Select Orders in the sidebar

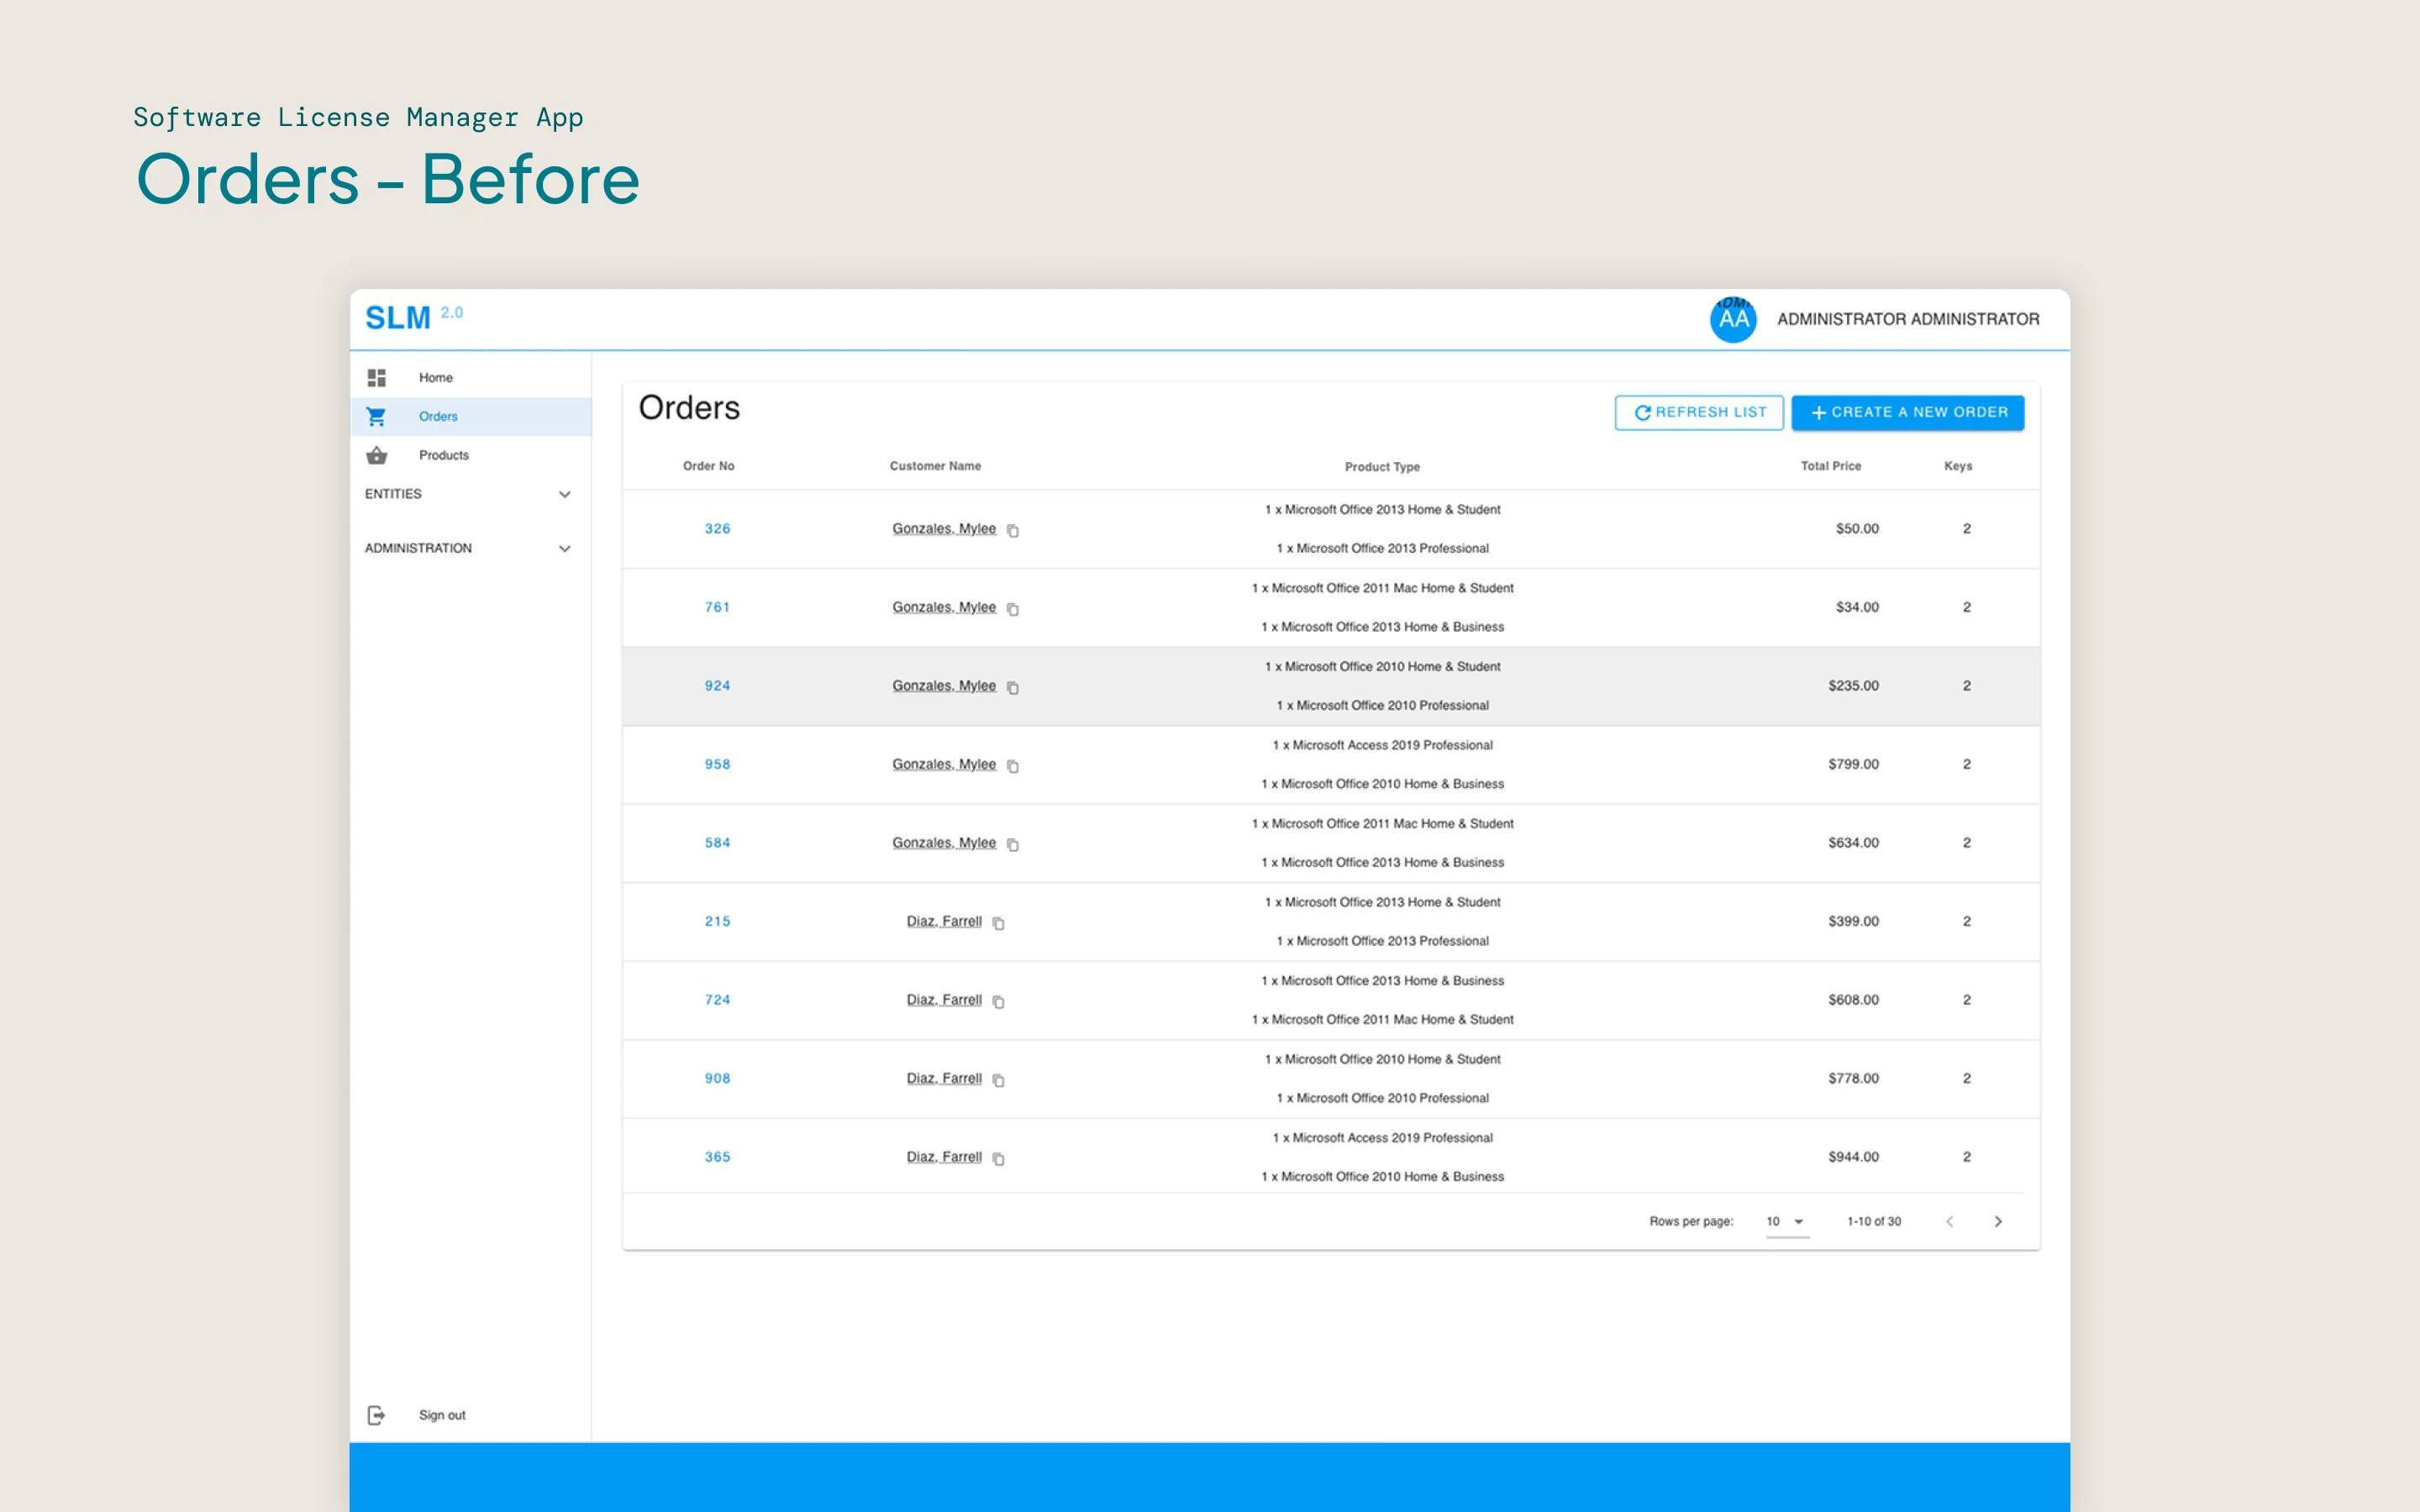pyautogui.click(x=470, y=416)
